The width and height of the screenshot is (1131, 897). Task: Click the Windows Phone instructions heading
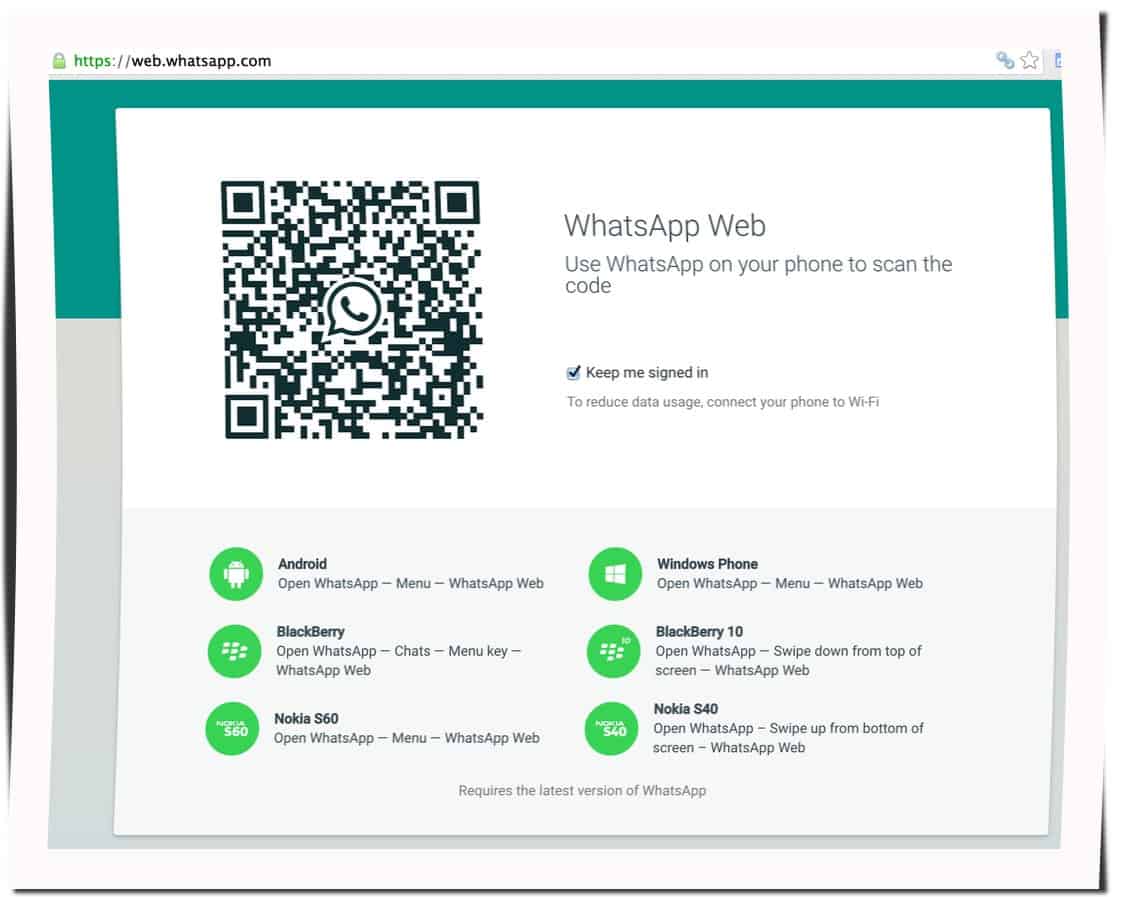tap(707, 564)
